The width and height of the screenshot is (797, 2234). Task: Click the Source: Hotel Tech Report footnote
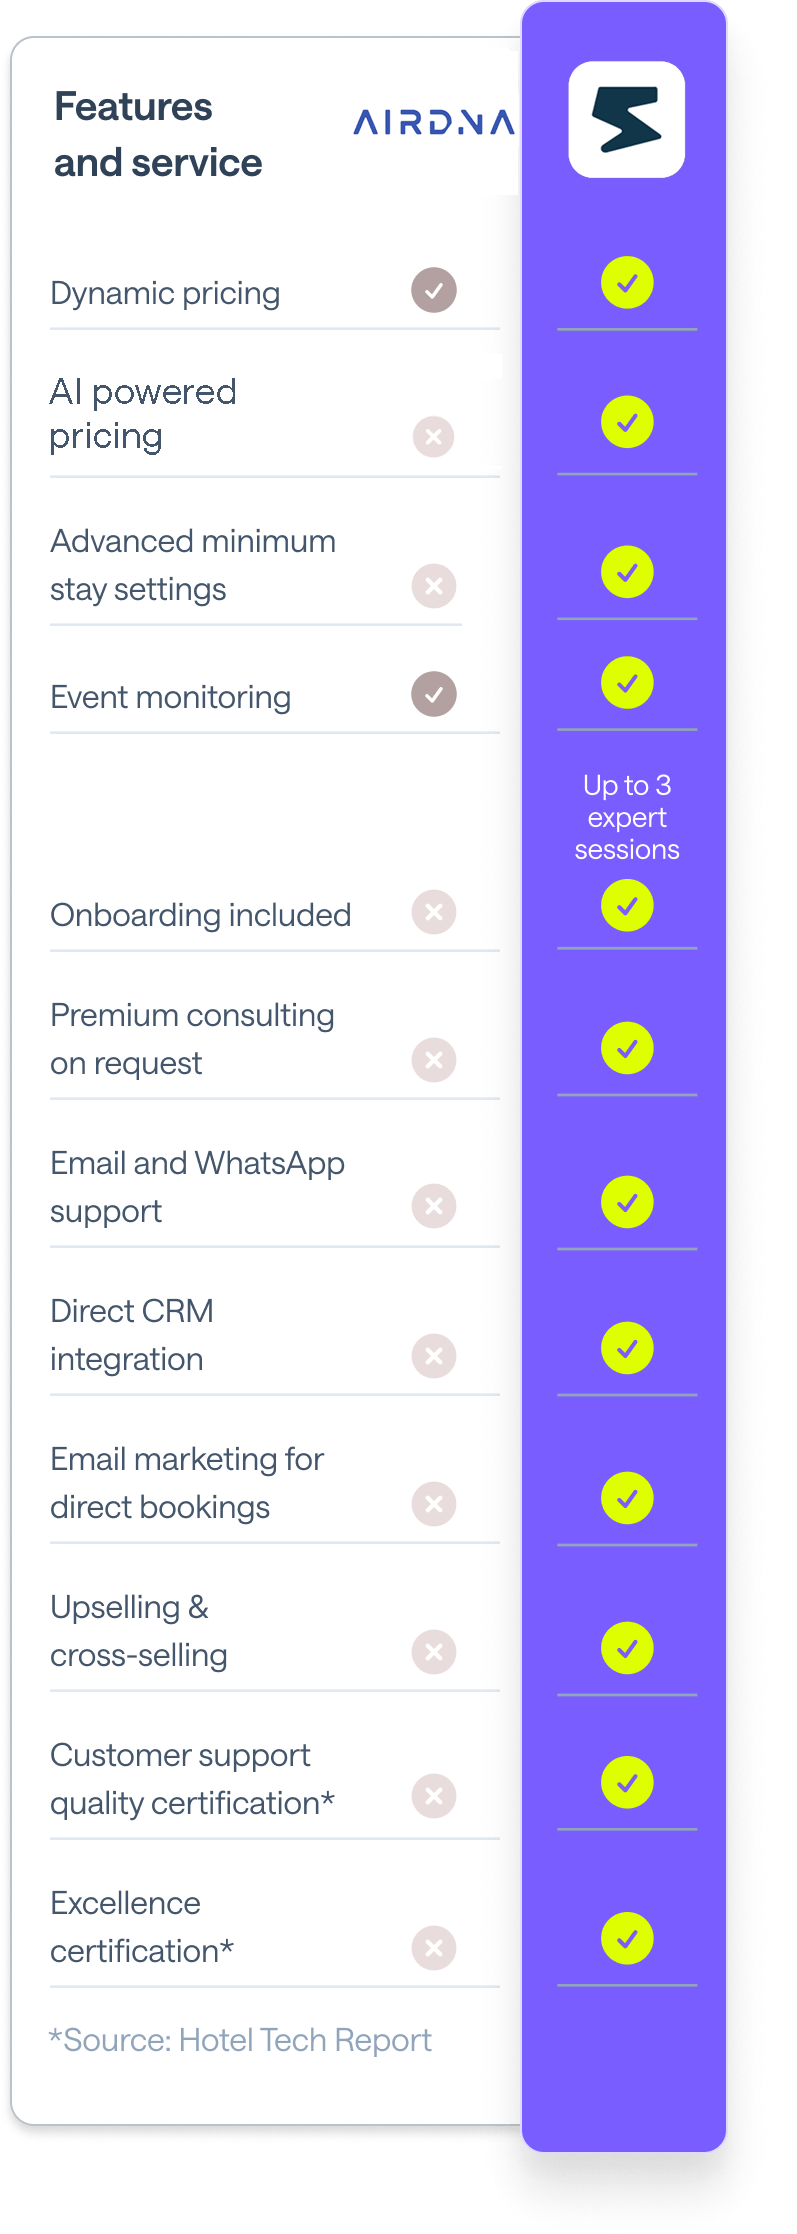click(x=241, y=2040)
